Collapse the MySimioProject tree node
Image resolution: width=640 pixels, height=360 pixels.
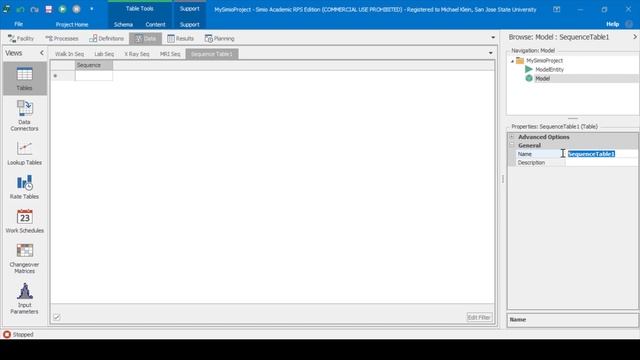pos(512,61)
